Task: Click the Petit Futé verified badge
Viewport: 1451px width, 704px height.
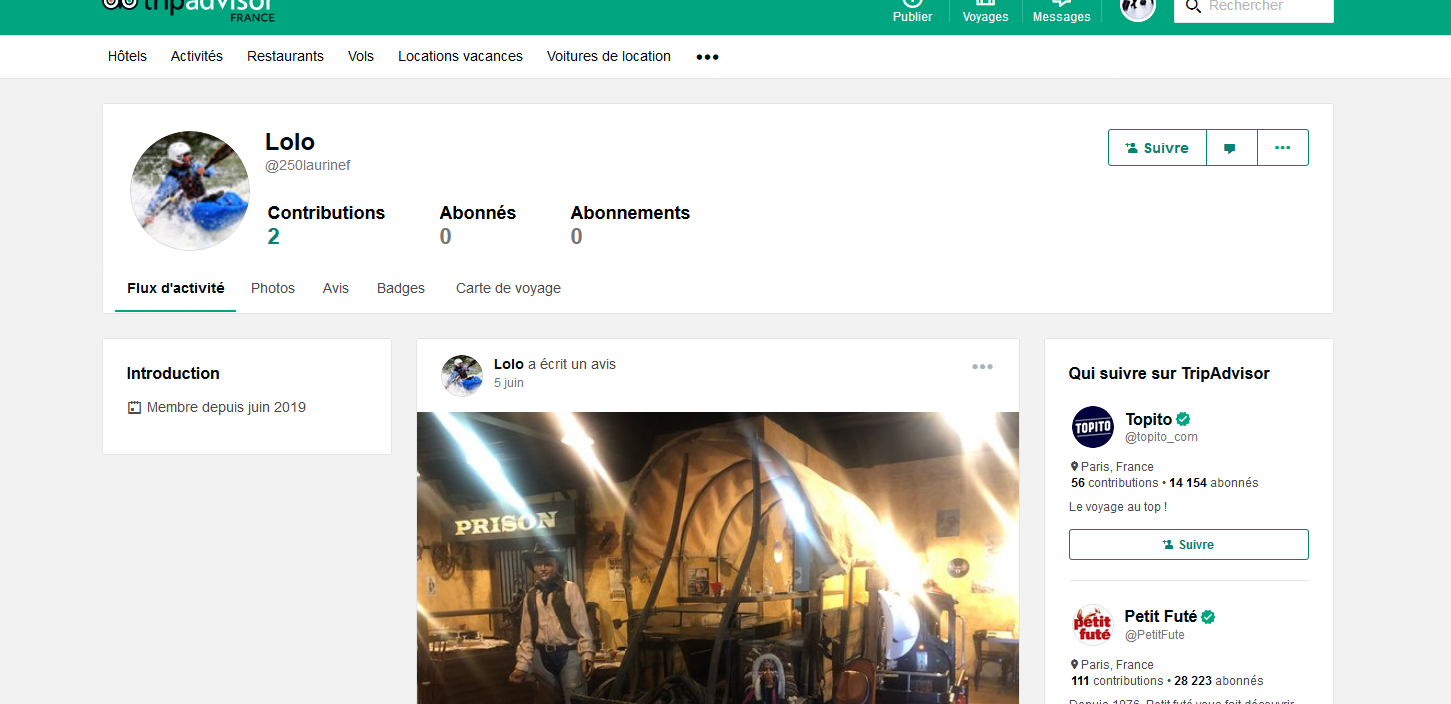Action: (1208, 617)
